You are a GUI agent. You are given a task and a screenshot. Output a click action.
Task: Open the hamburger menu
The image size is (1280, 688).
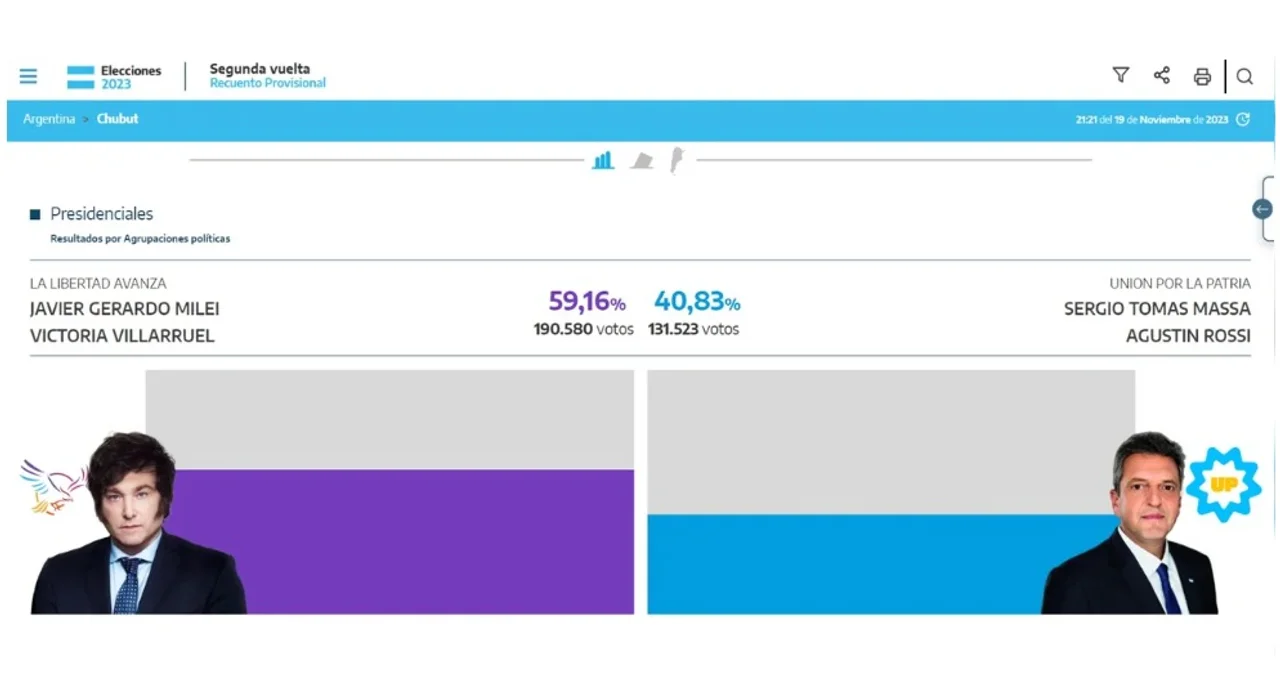click(x=28, y=76)
